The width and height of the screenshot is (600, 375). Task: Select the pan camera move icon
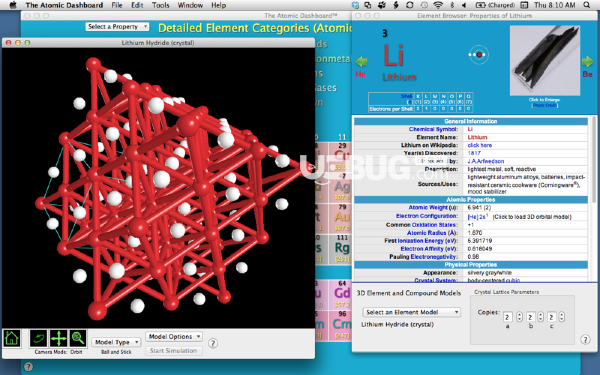pyautogui.click(x=58, y=338)
